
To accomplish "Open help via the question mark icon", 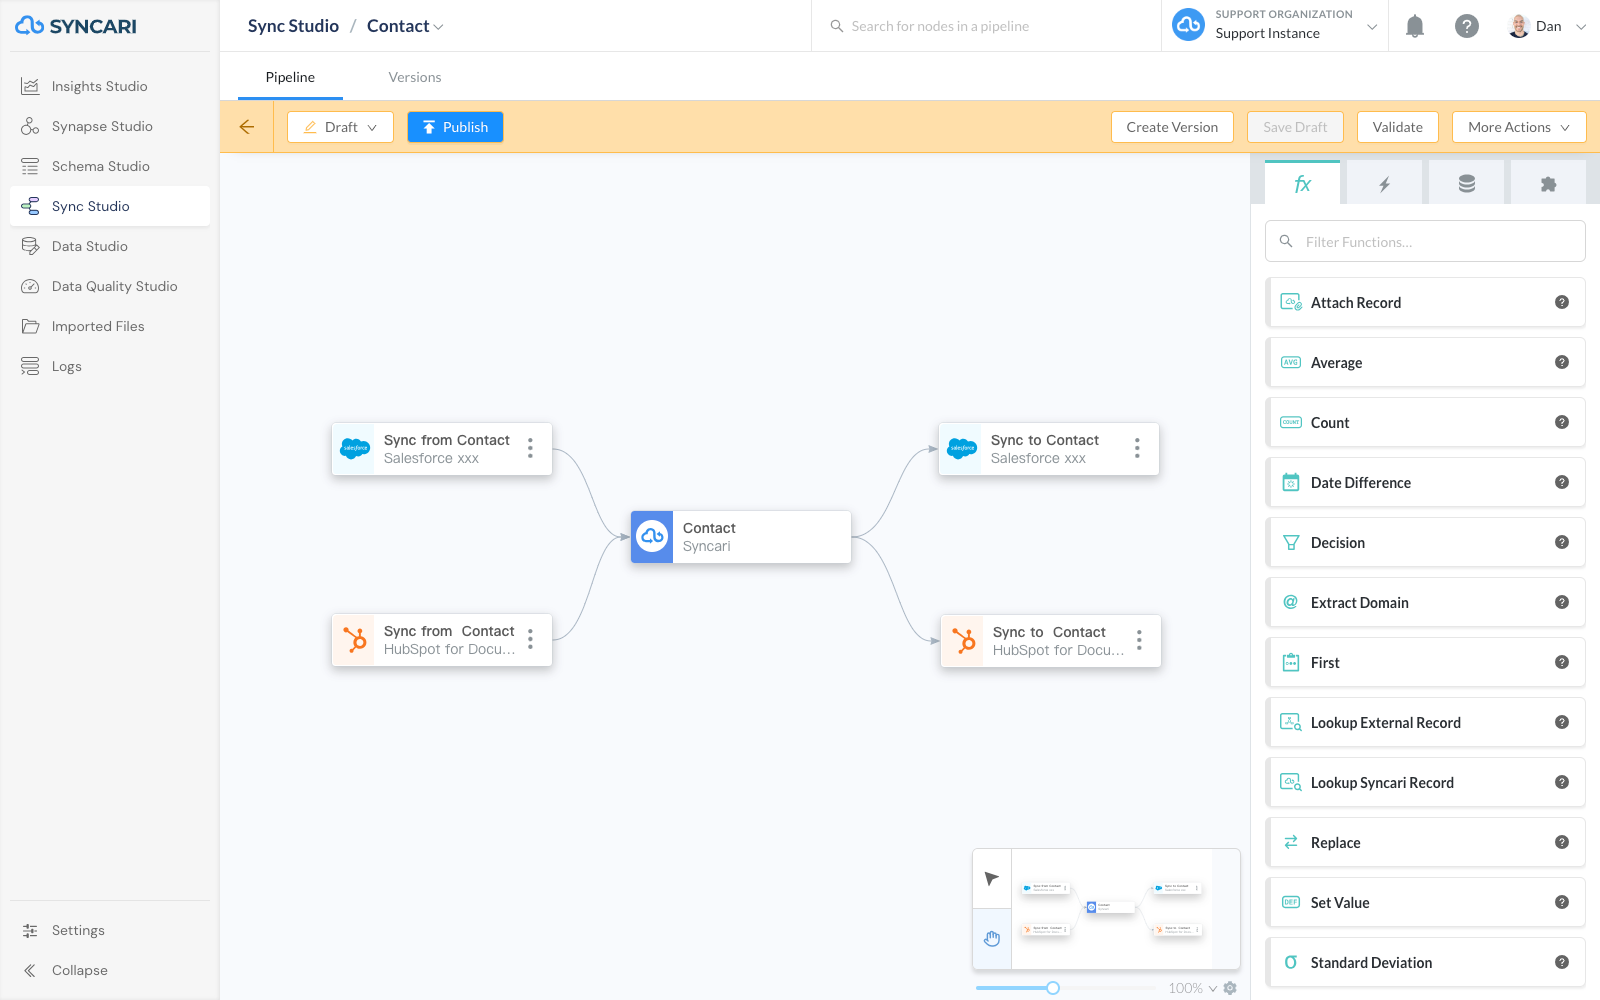I will click(x=1467, y=26).
